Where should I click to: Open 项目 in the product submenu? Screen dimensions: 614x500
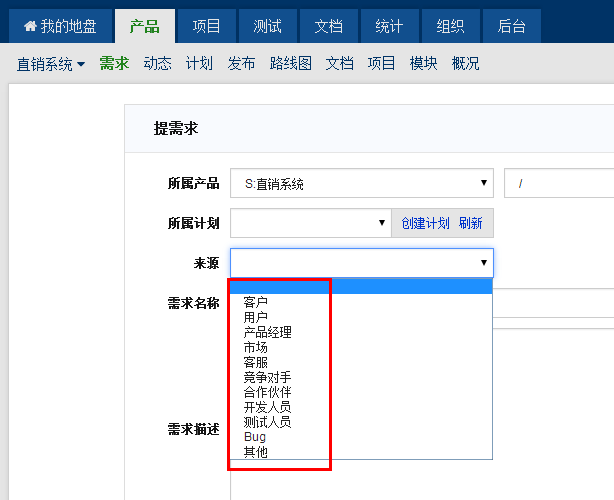tap(381, 63)
